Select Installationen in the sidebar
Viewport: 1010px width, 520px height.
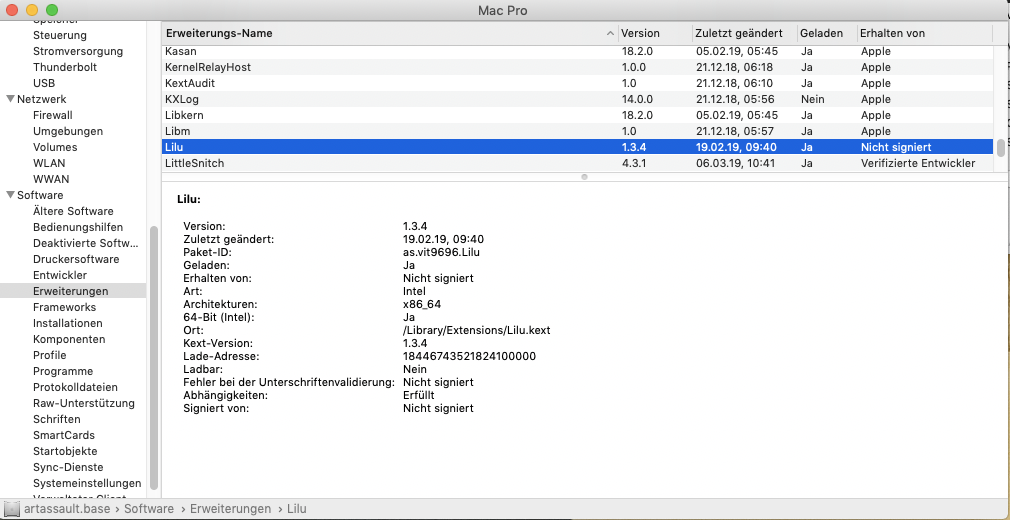pyautogui.click(x=68, y=323)
